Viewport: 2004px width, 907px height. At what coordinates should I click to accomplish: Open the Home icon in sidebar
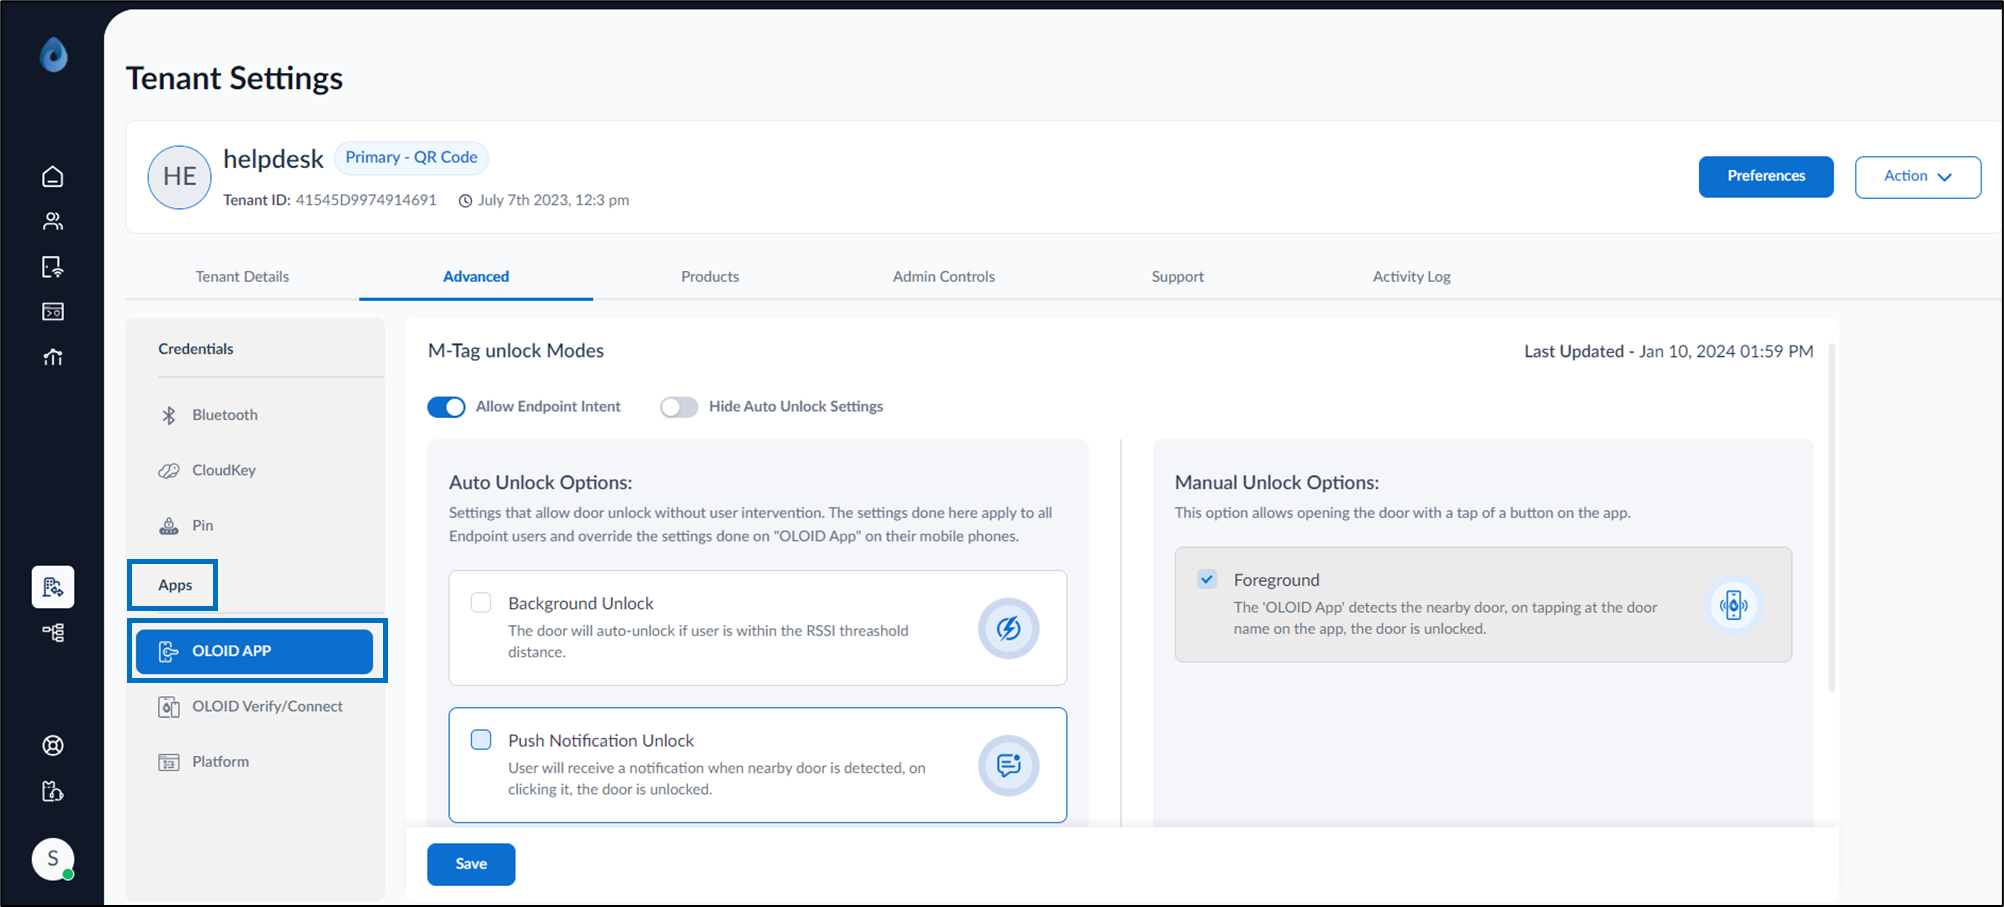53,177
